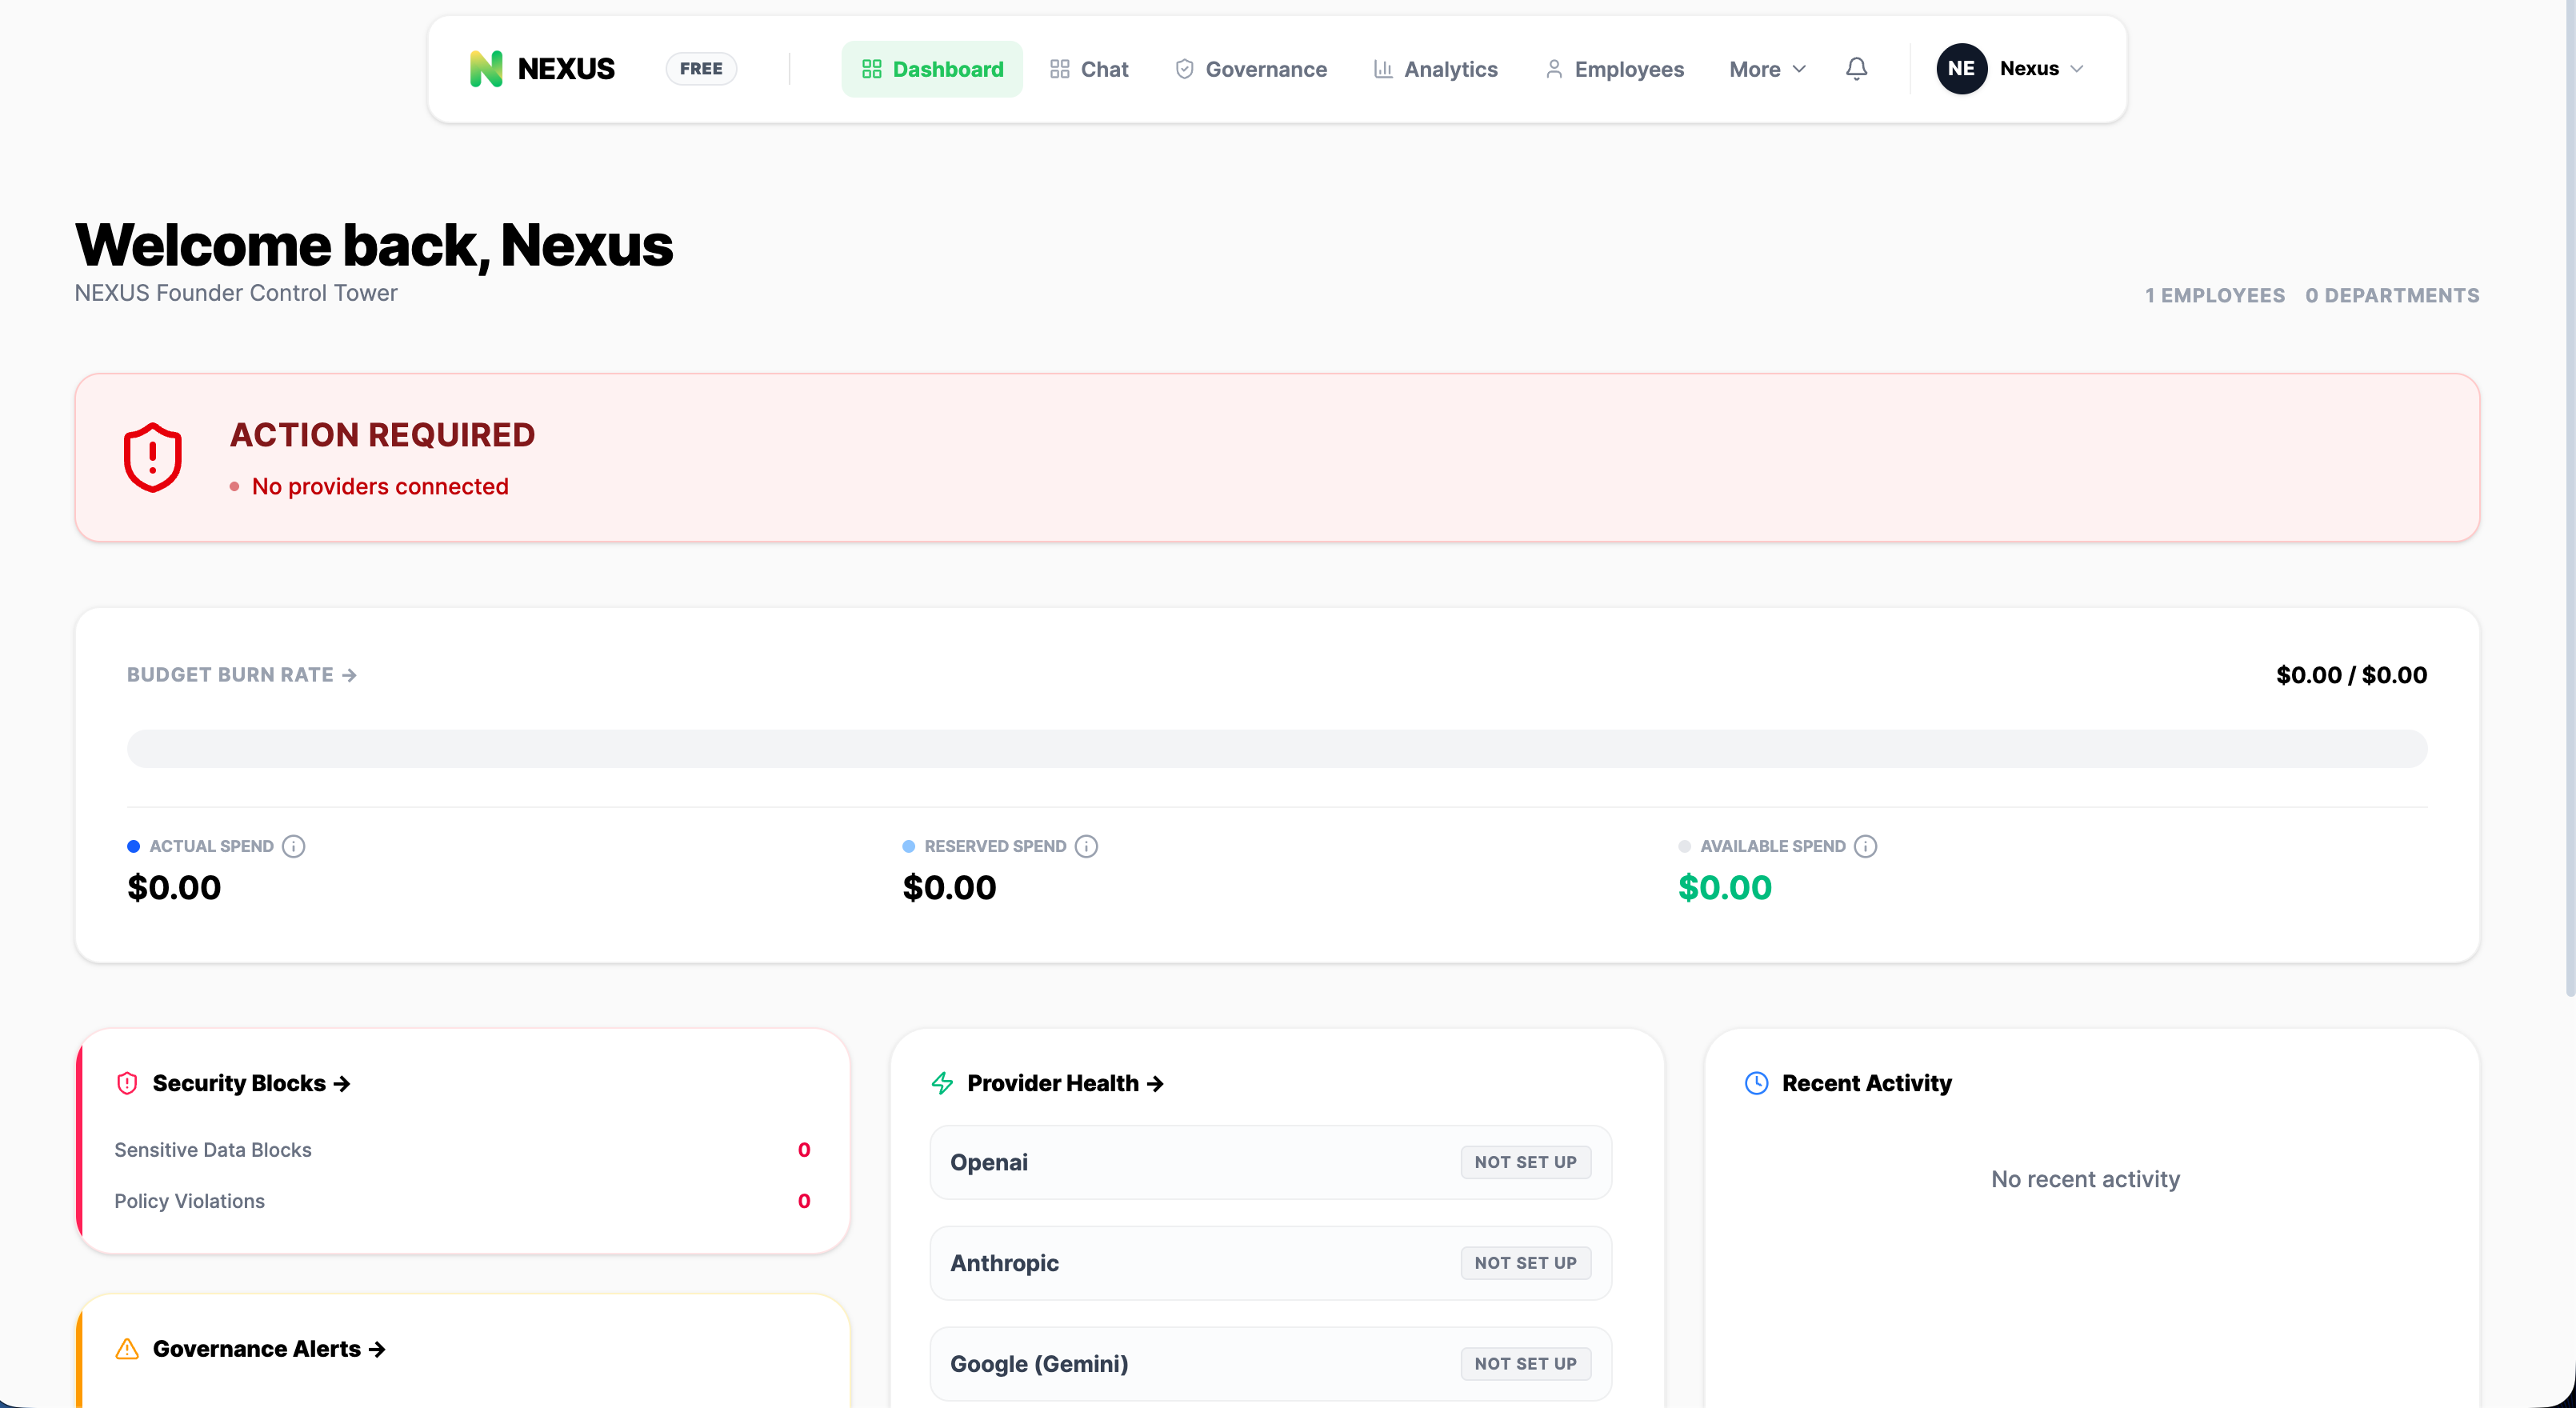This screenshot has width=2576, height=1408.
Task: Click the green NEXUS N logo icon
Action: point(486,69)
